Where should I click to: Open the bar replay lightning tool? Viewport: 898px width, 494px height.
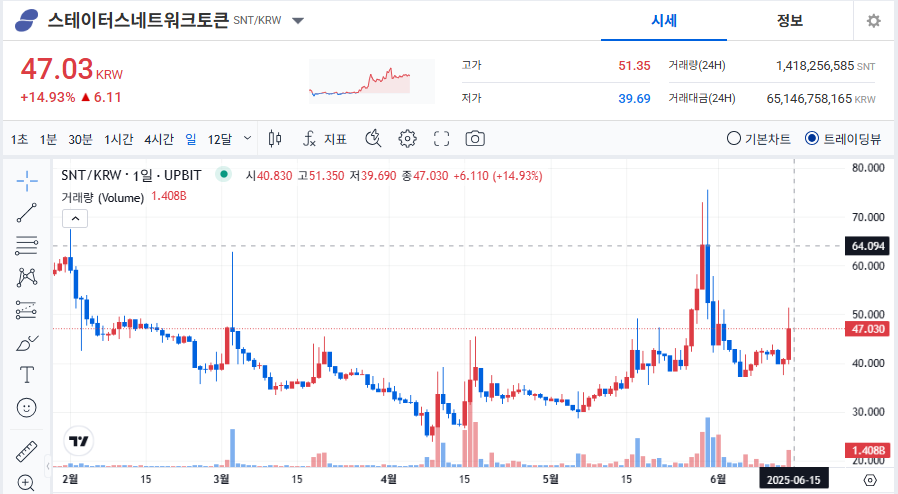[373, 139]
